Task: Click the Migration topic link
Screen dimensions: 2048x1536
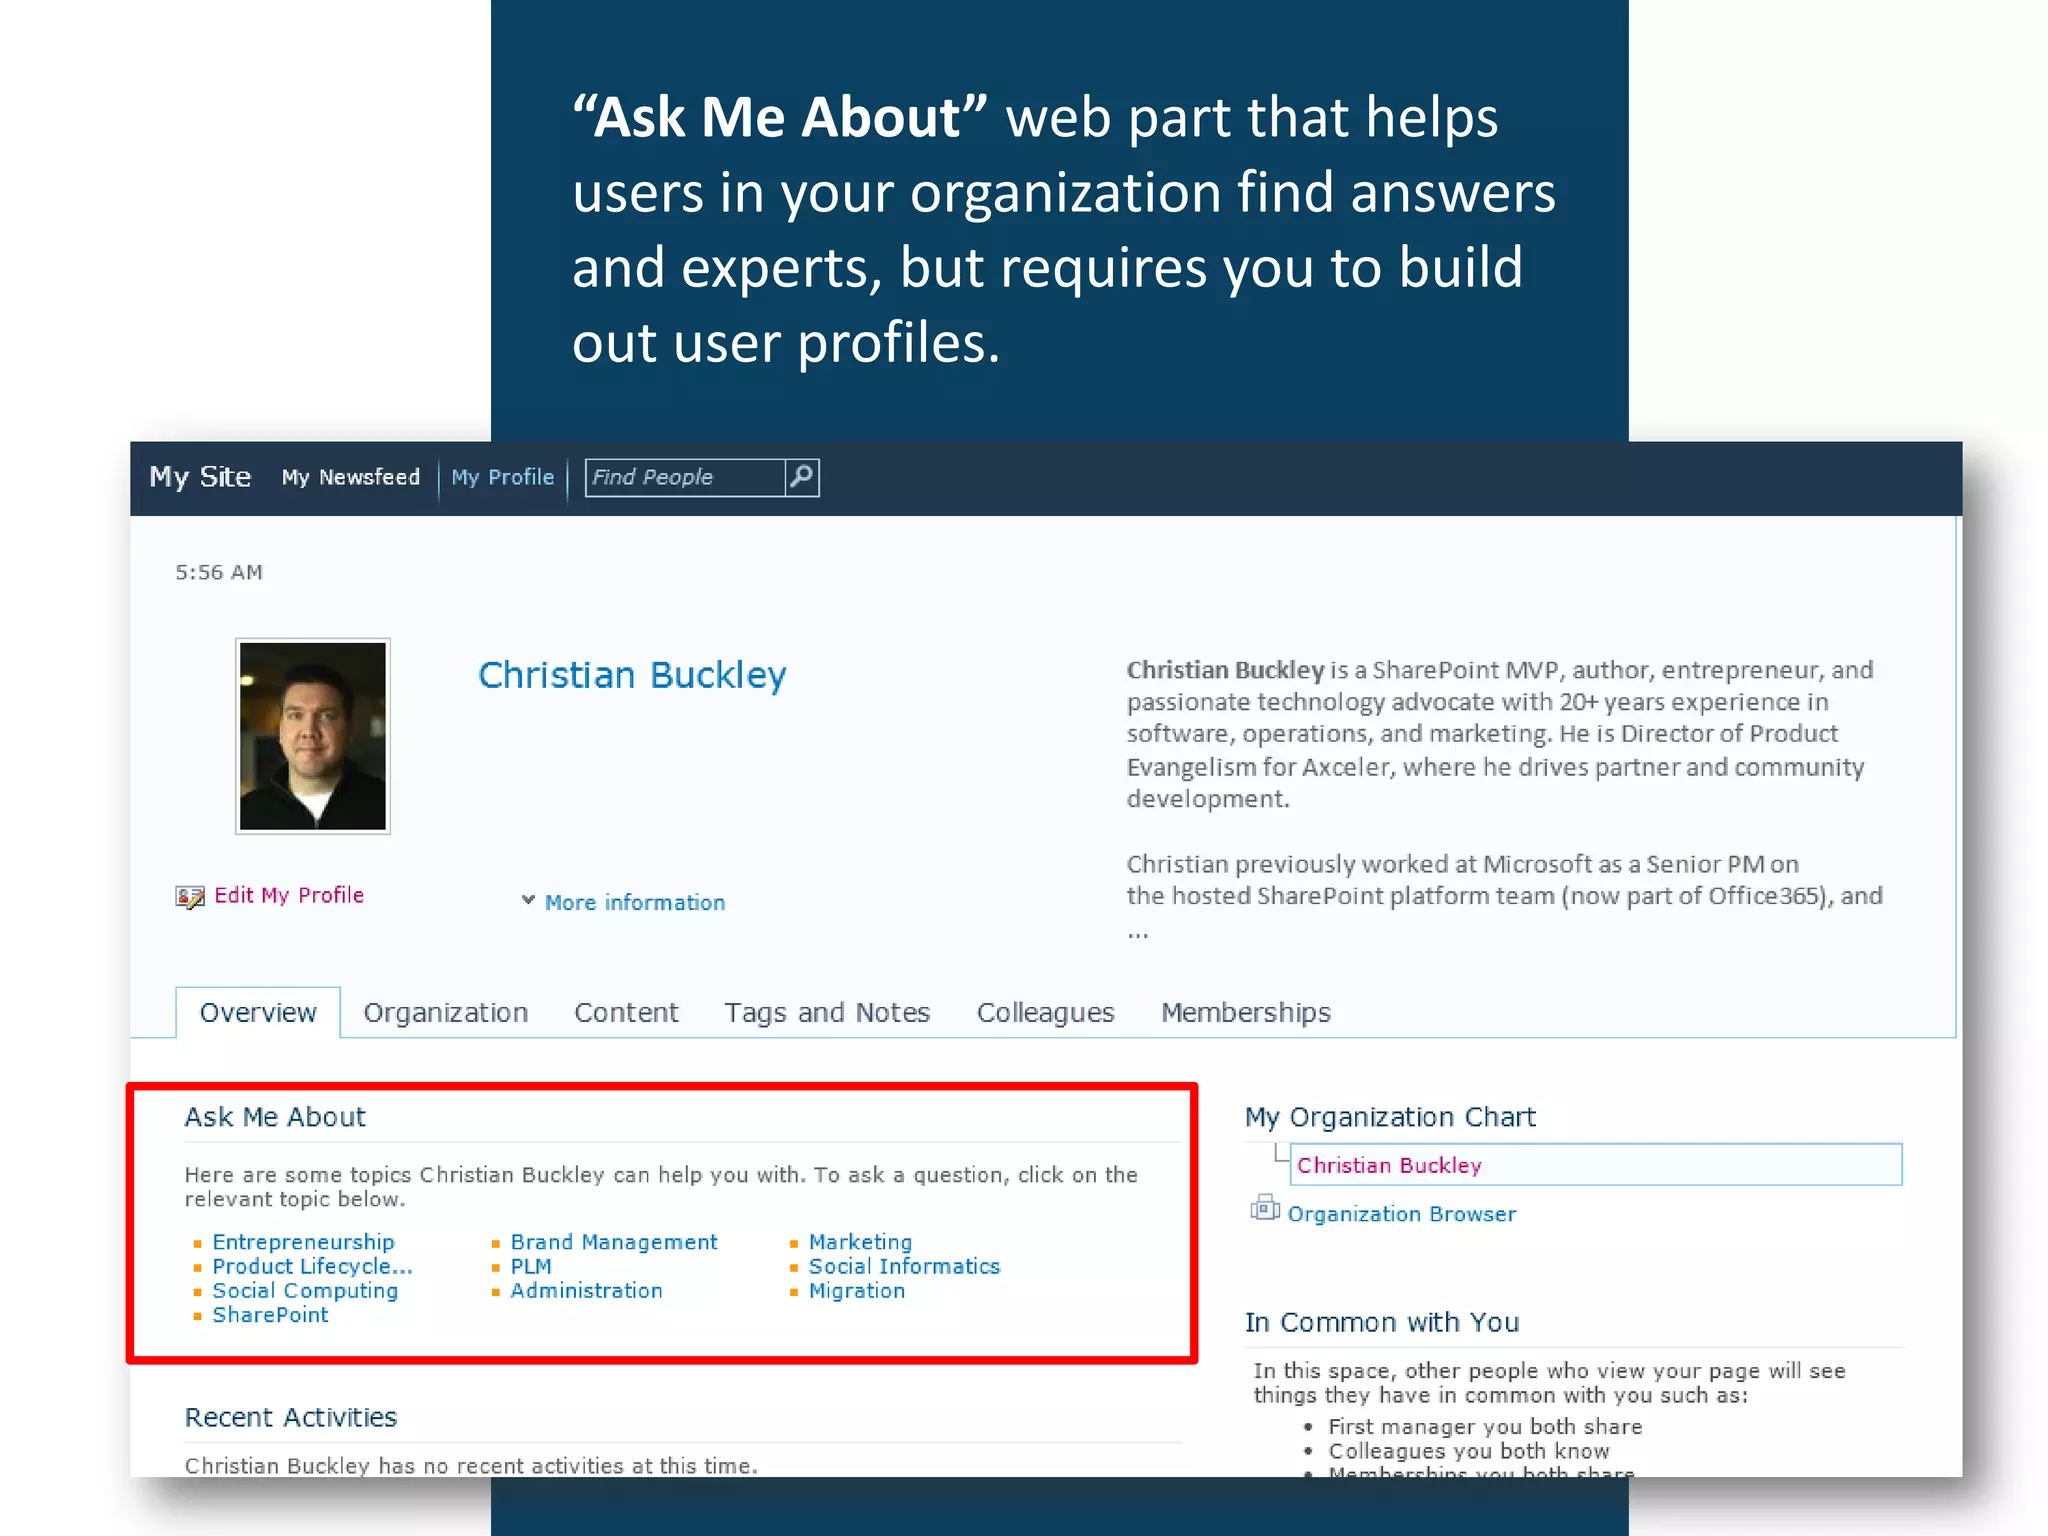Action: pyautogui.click(x=857, y=1291)
